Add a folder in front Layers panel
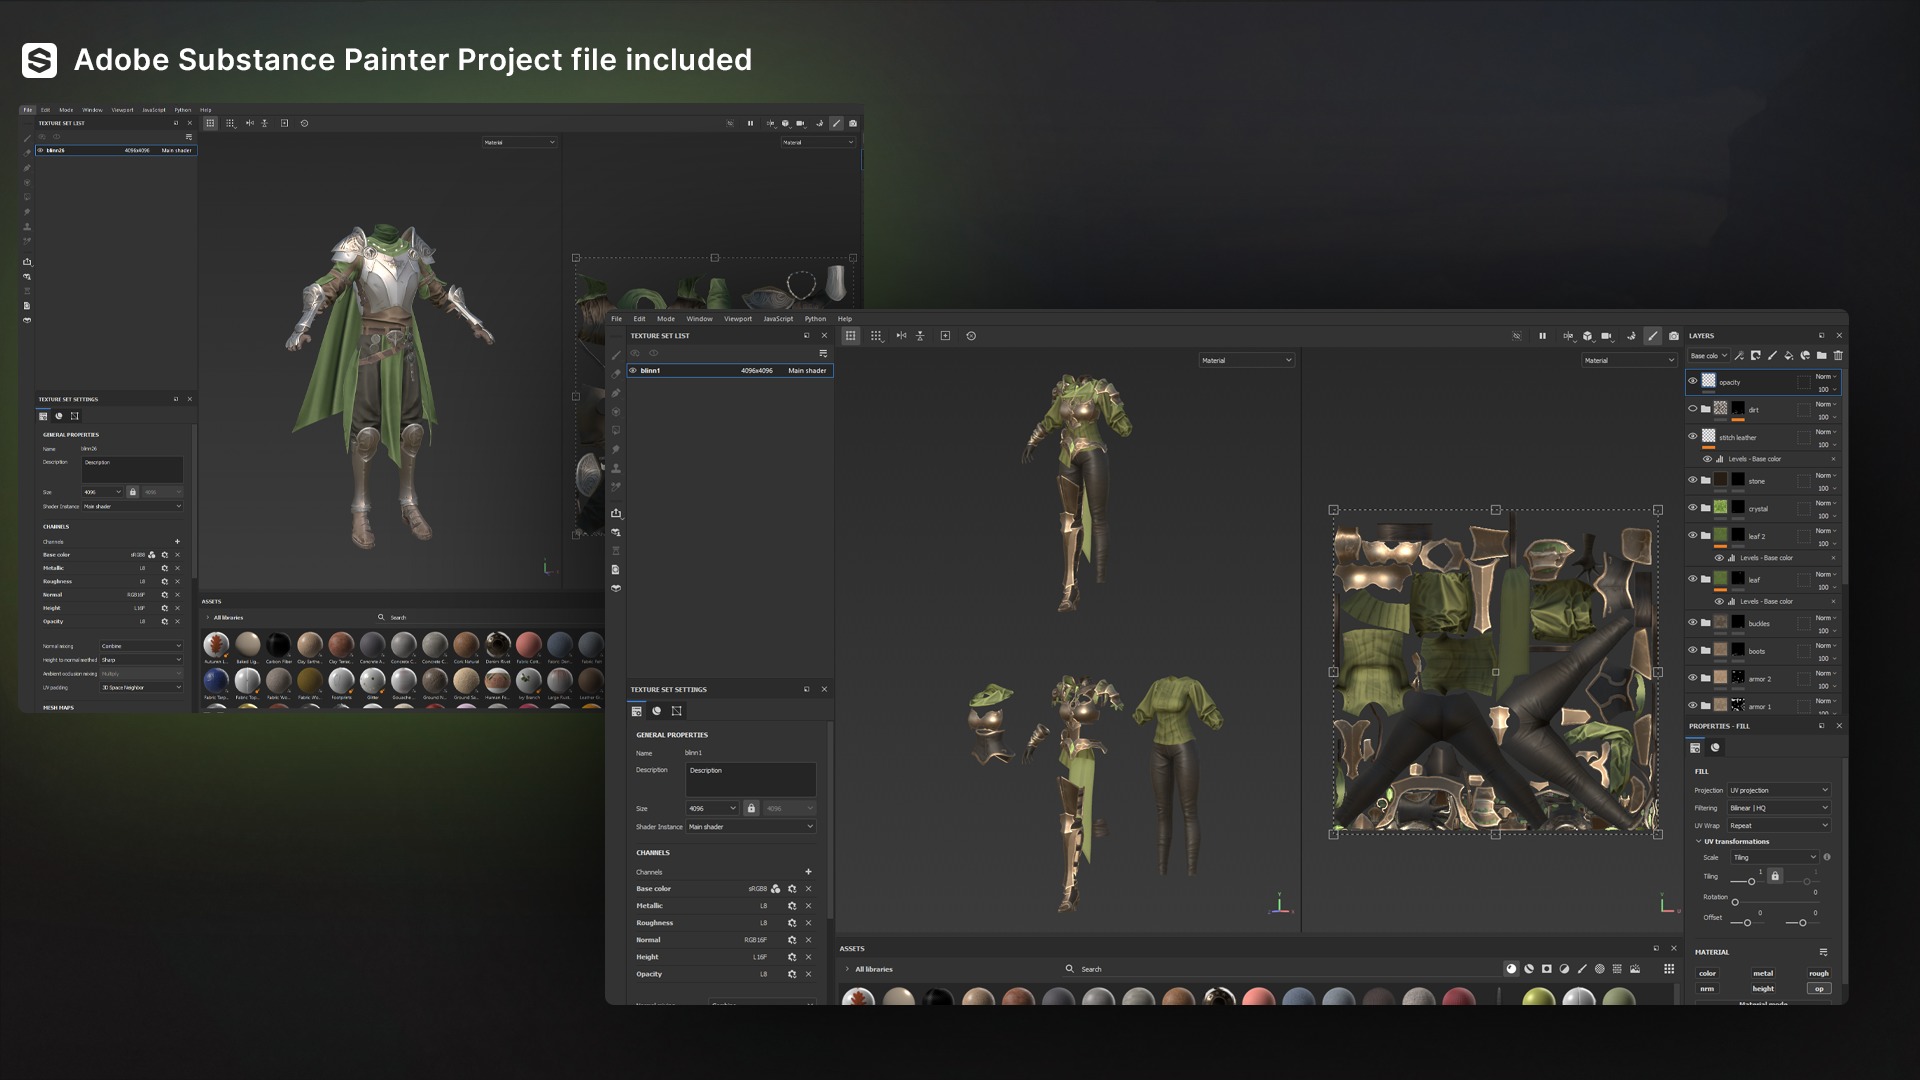Screen dimensions: 1920x1080 click(1821, 355)
